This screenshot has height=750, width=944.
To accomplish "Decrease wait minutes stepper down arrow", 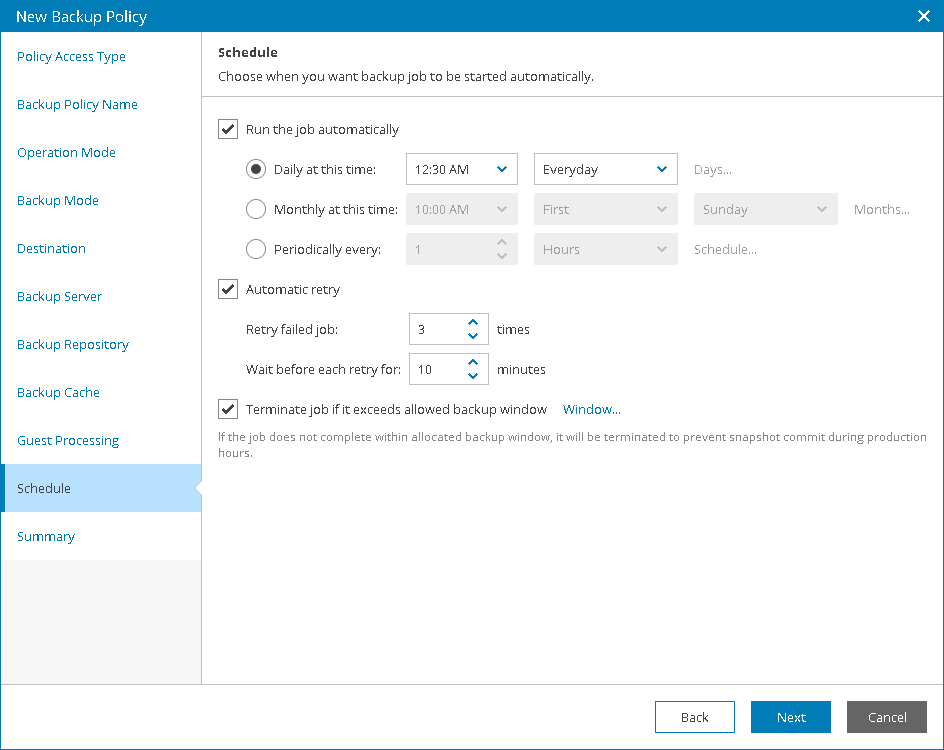I will click(474, 376).
